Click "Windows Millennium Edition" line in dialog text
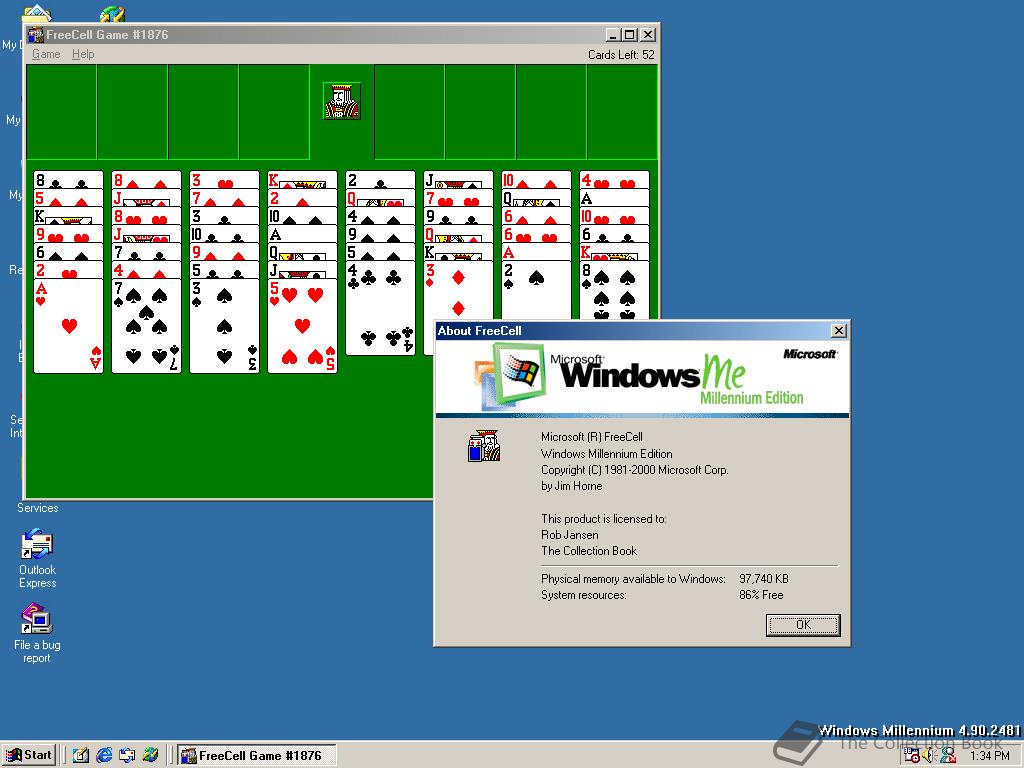The height and width of the screenshot is (768, 1024). click(607, 453)
